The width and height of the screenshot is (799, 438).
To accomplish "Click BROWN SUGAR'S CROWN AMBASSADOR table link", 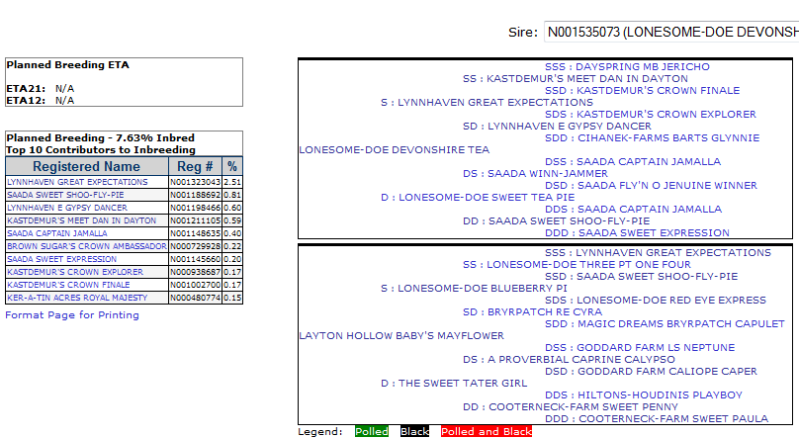I will (x=86, y=246).
